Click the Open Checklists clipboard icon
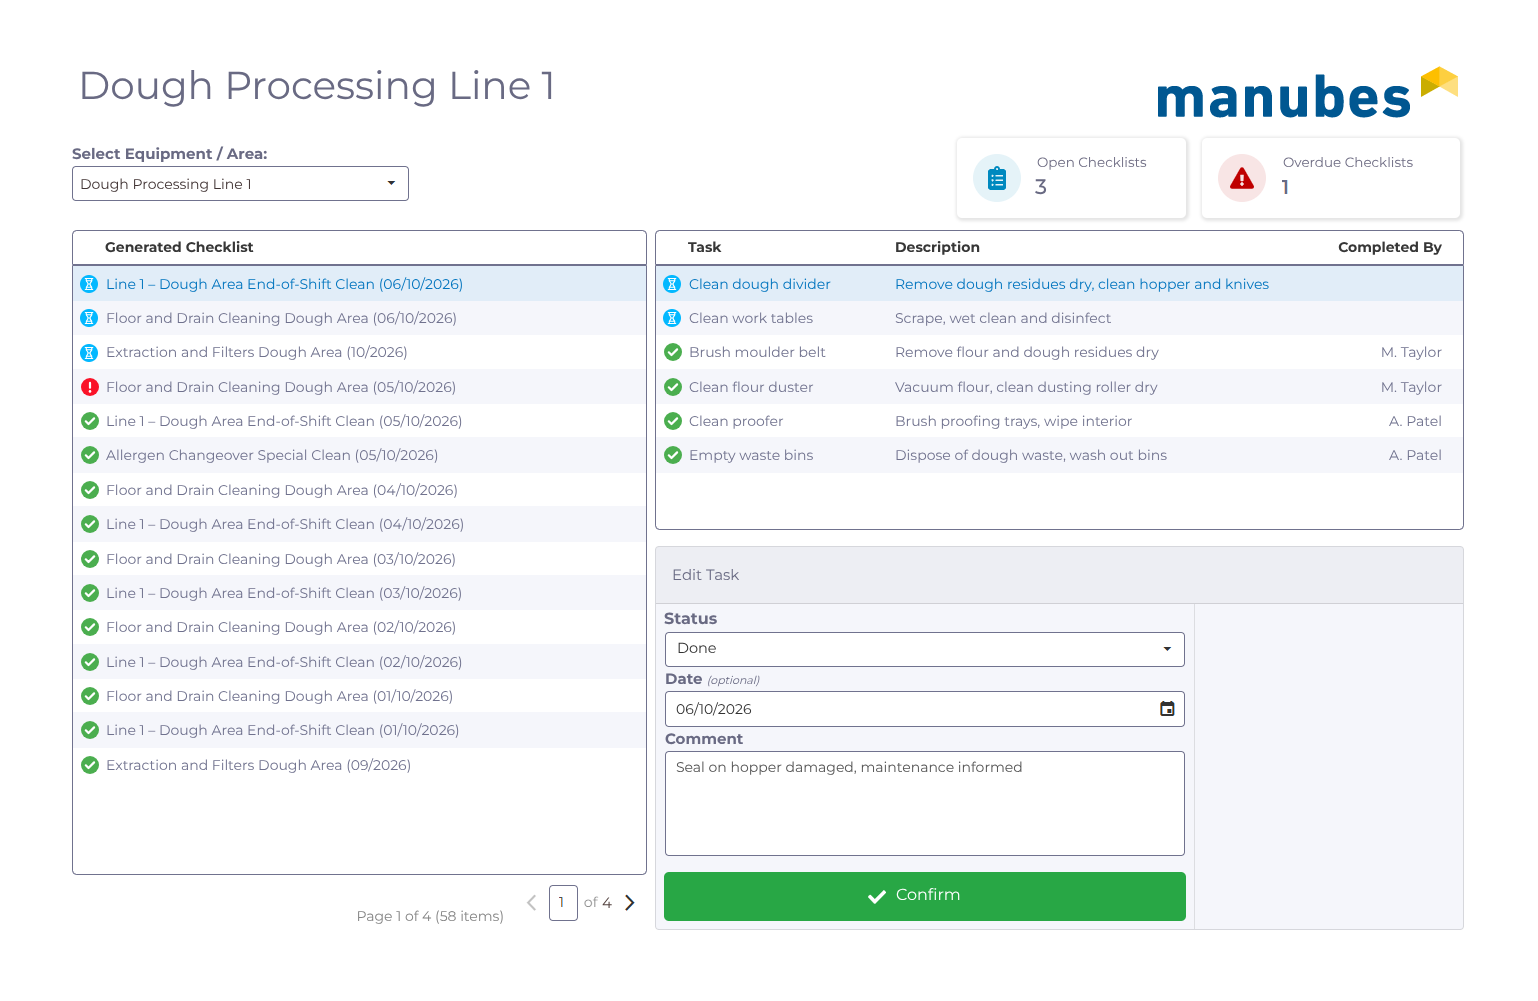The image size is (1538, 1001). [997, 179]
